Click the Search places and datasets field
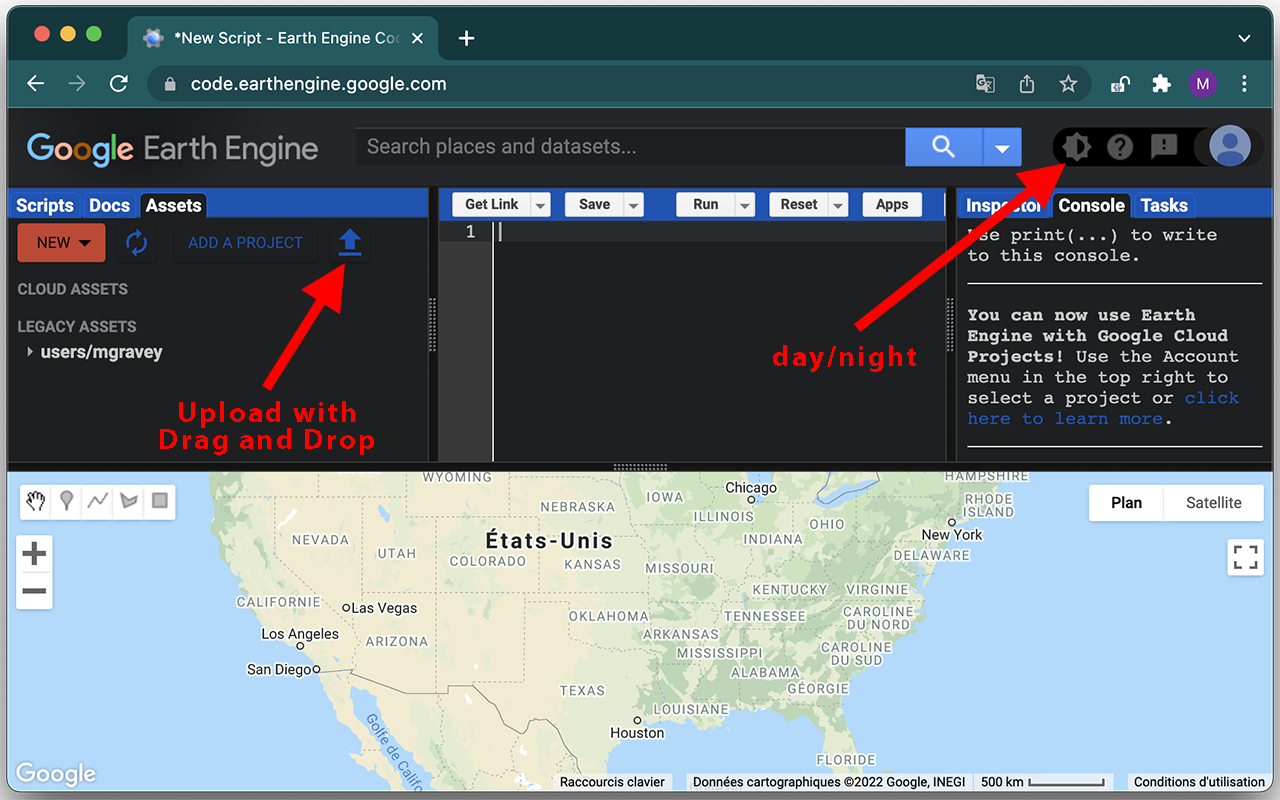Viewport: 1280px width, 800px height. (630, 147)
